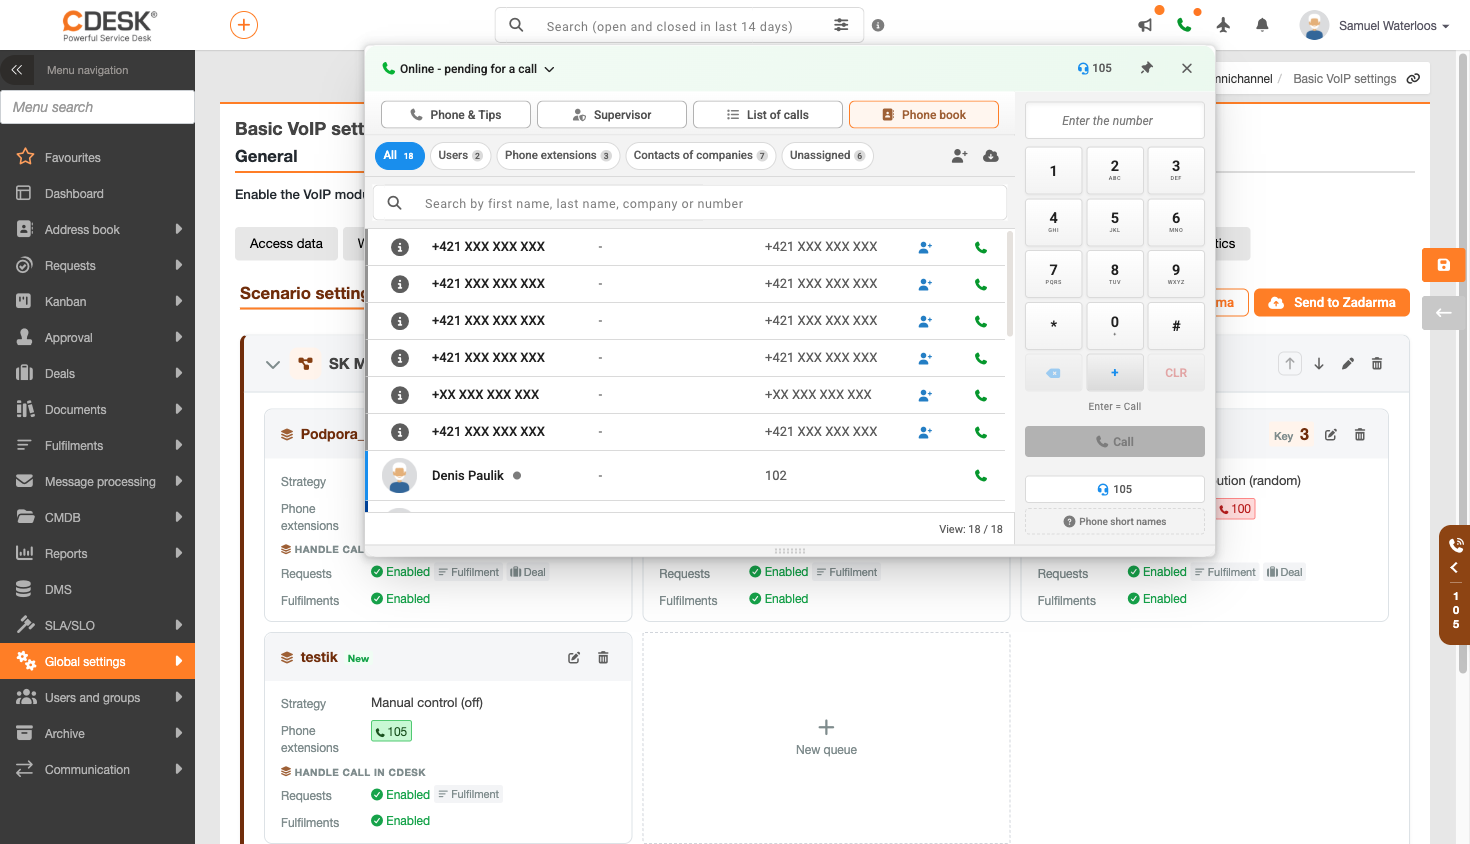Filter phone book by Phone extensions
The image size is (1470, 844).
pyautogui.click(x=557, y=156)
